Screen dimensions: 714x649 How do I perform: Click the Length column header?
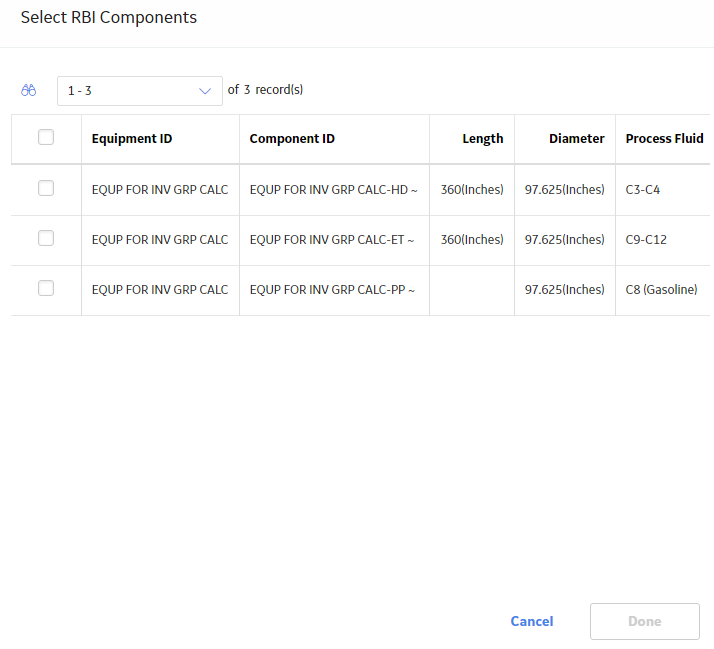tap(483, 138)
